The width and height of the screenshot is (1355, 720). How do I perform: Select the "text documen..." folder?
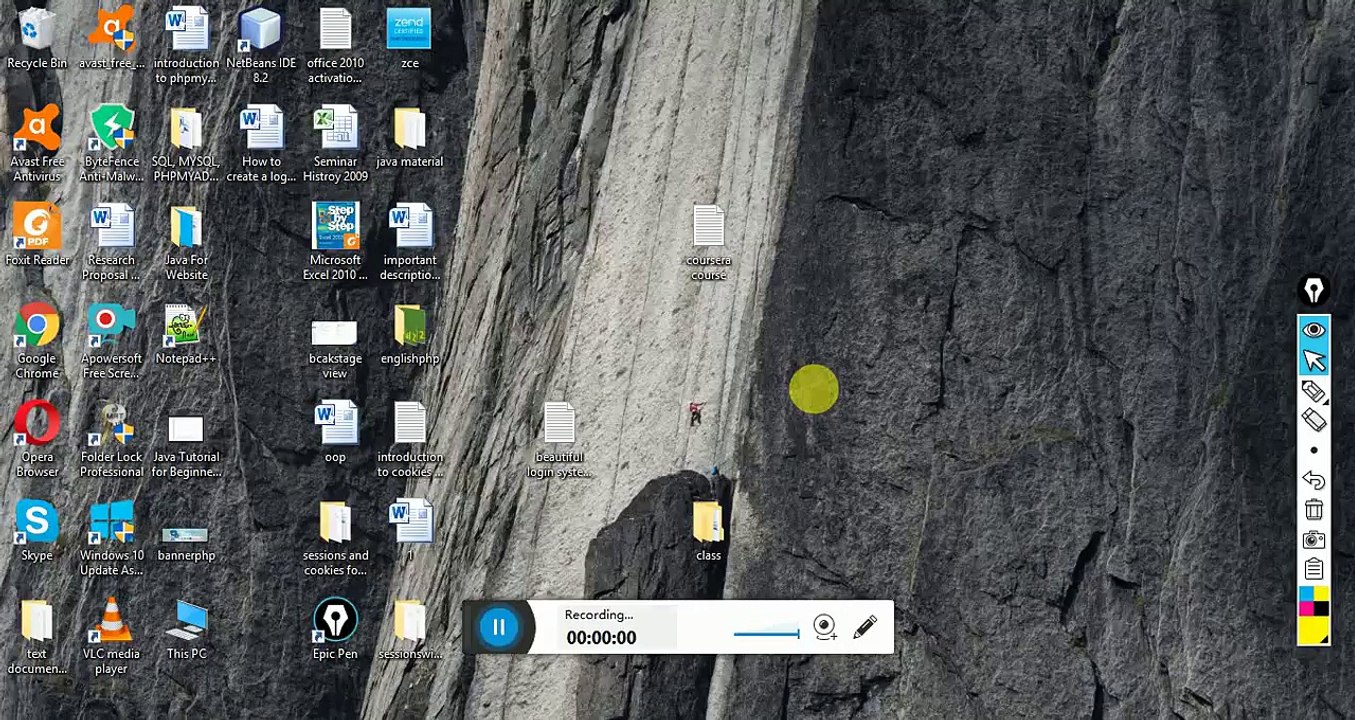pyautogui.click(x=37, y=637)
